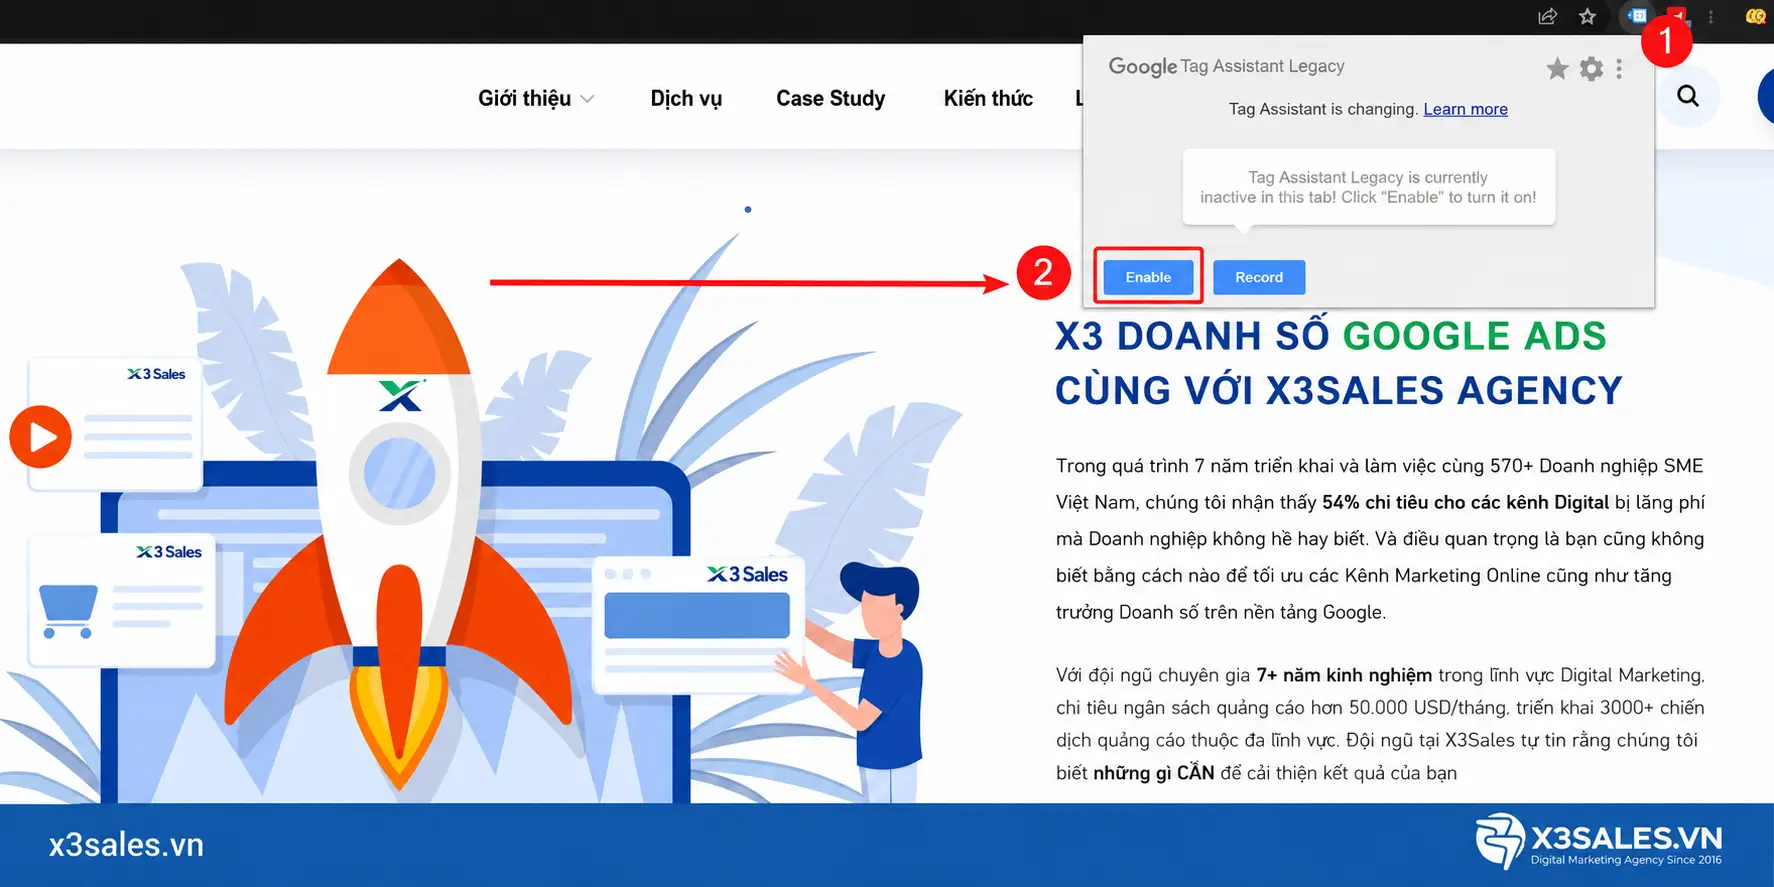Image resolution: width=1774 pixels, height=887 pixels.
Task: Expand the Giới thiệu dropdown menu
Action: click(536, 98)
